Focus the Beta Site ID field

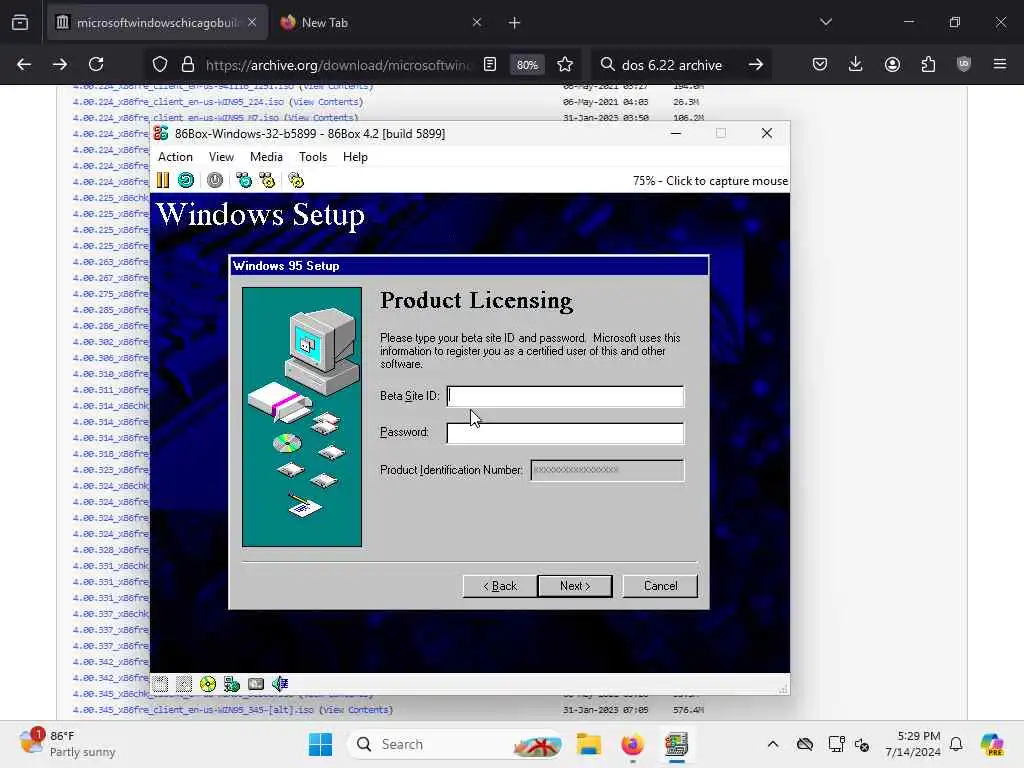(x=565, y=396)
